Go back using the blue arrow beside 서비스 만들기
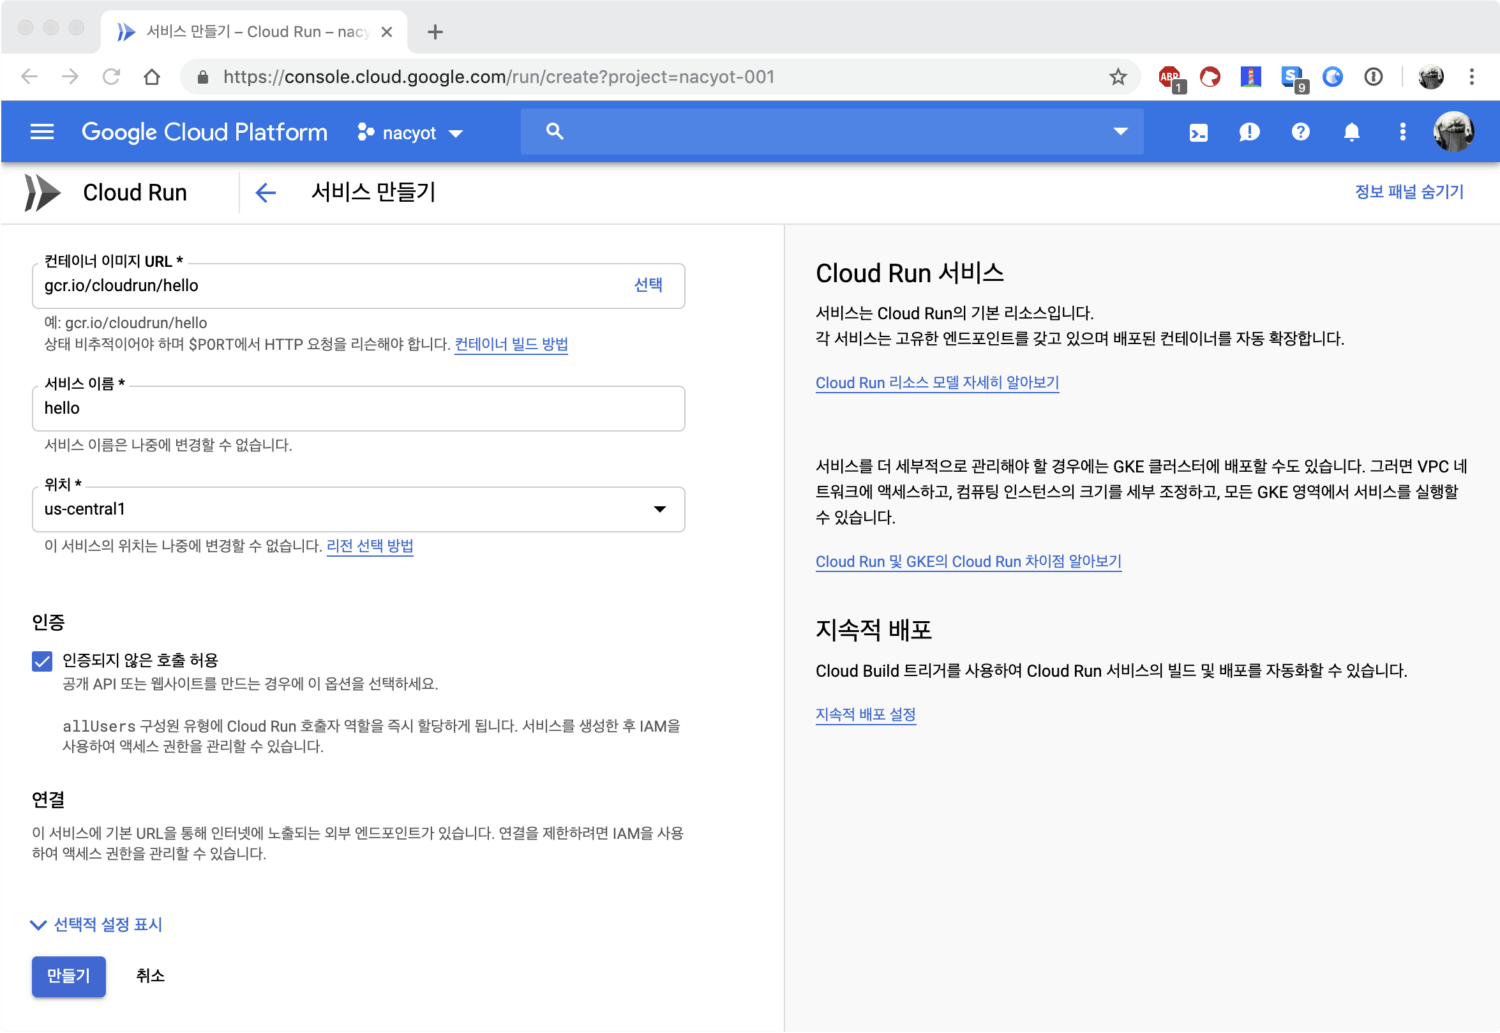The width and height of the screenshot is (1500, 1033). pyautogui.click(x=265, y=193)
